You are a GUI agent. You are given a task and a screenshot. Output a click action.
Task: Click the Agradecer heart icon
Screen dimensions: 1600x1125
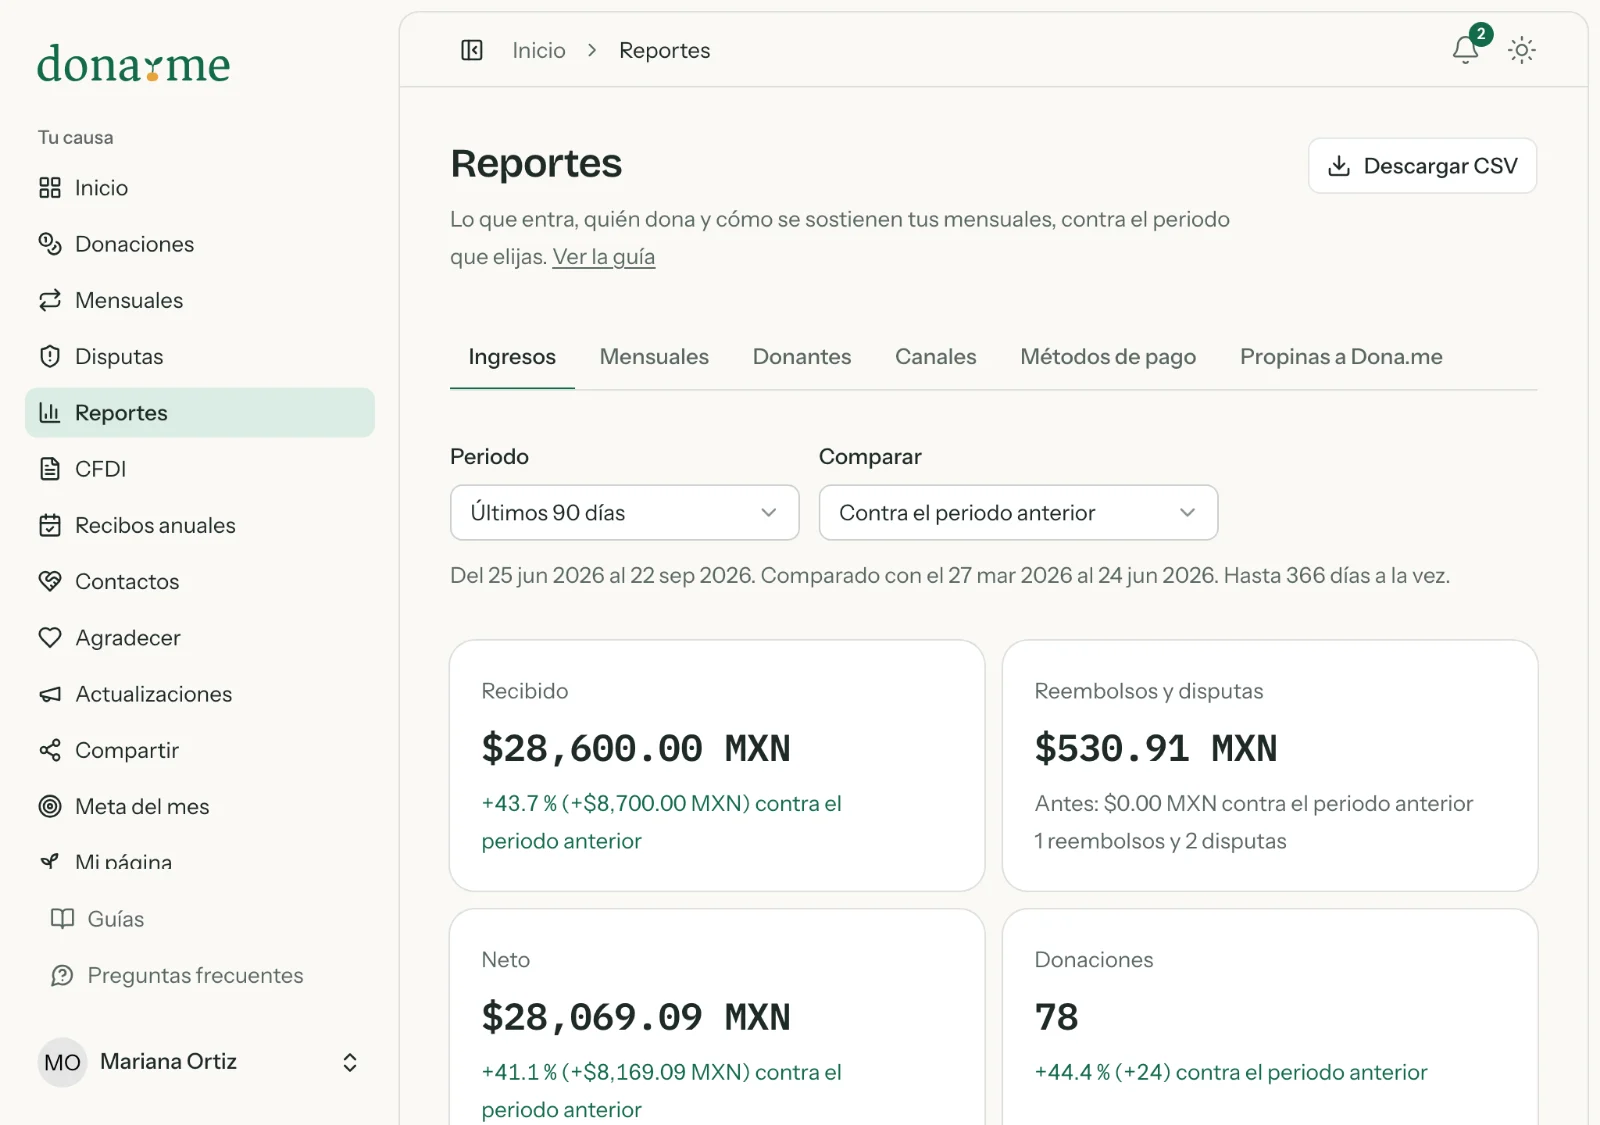click(50, 637)
